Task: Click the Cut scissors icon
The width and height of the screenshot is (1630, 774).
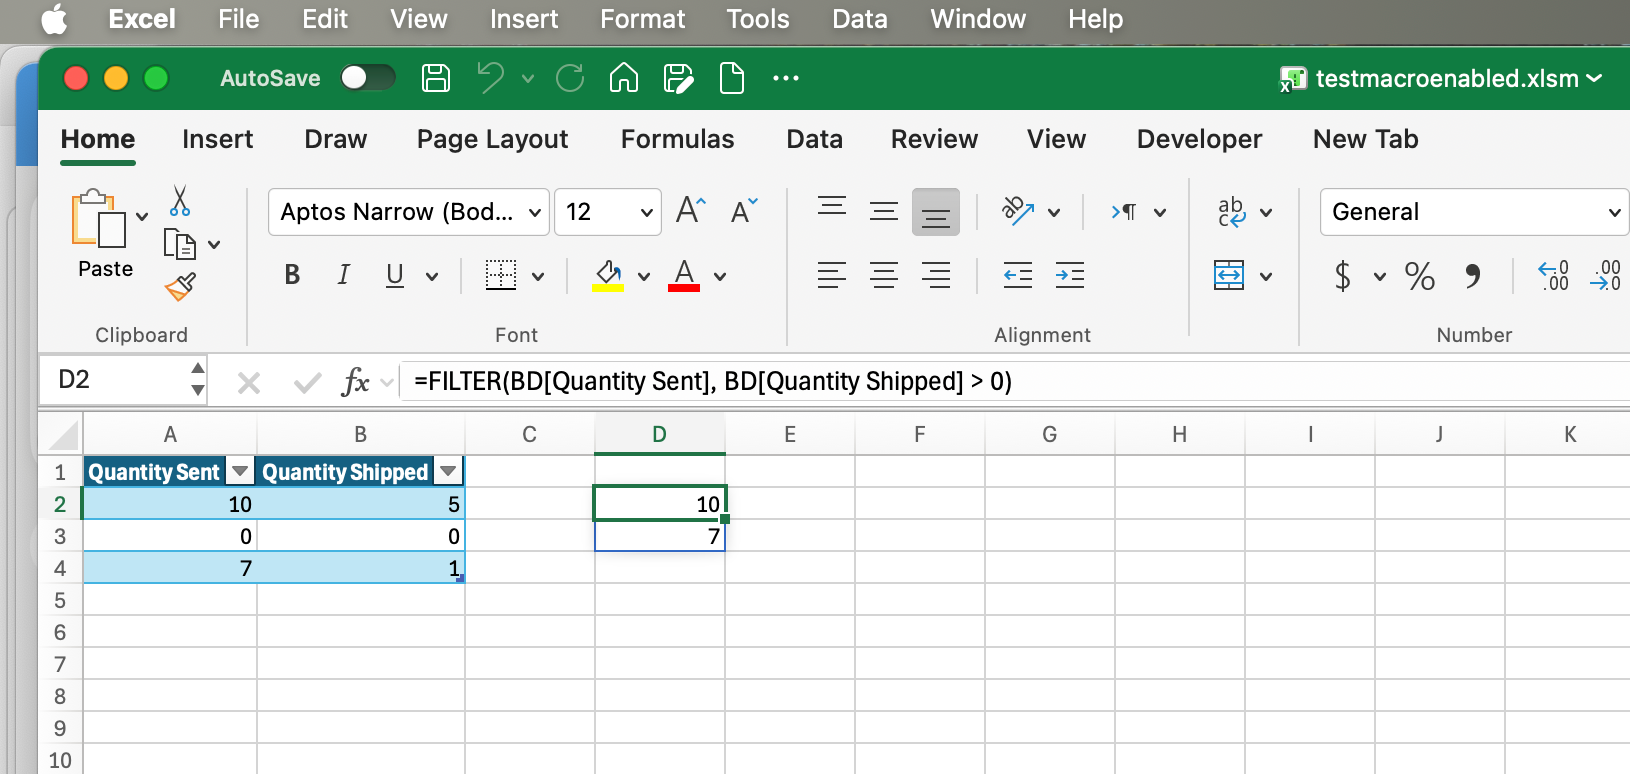Action: [x=180, y=201]
